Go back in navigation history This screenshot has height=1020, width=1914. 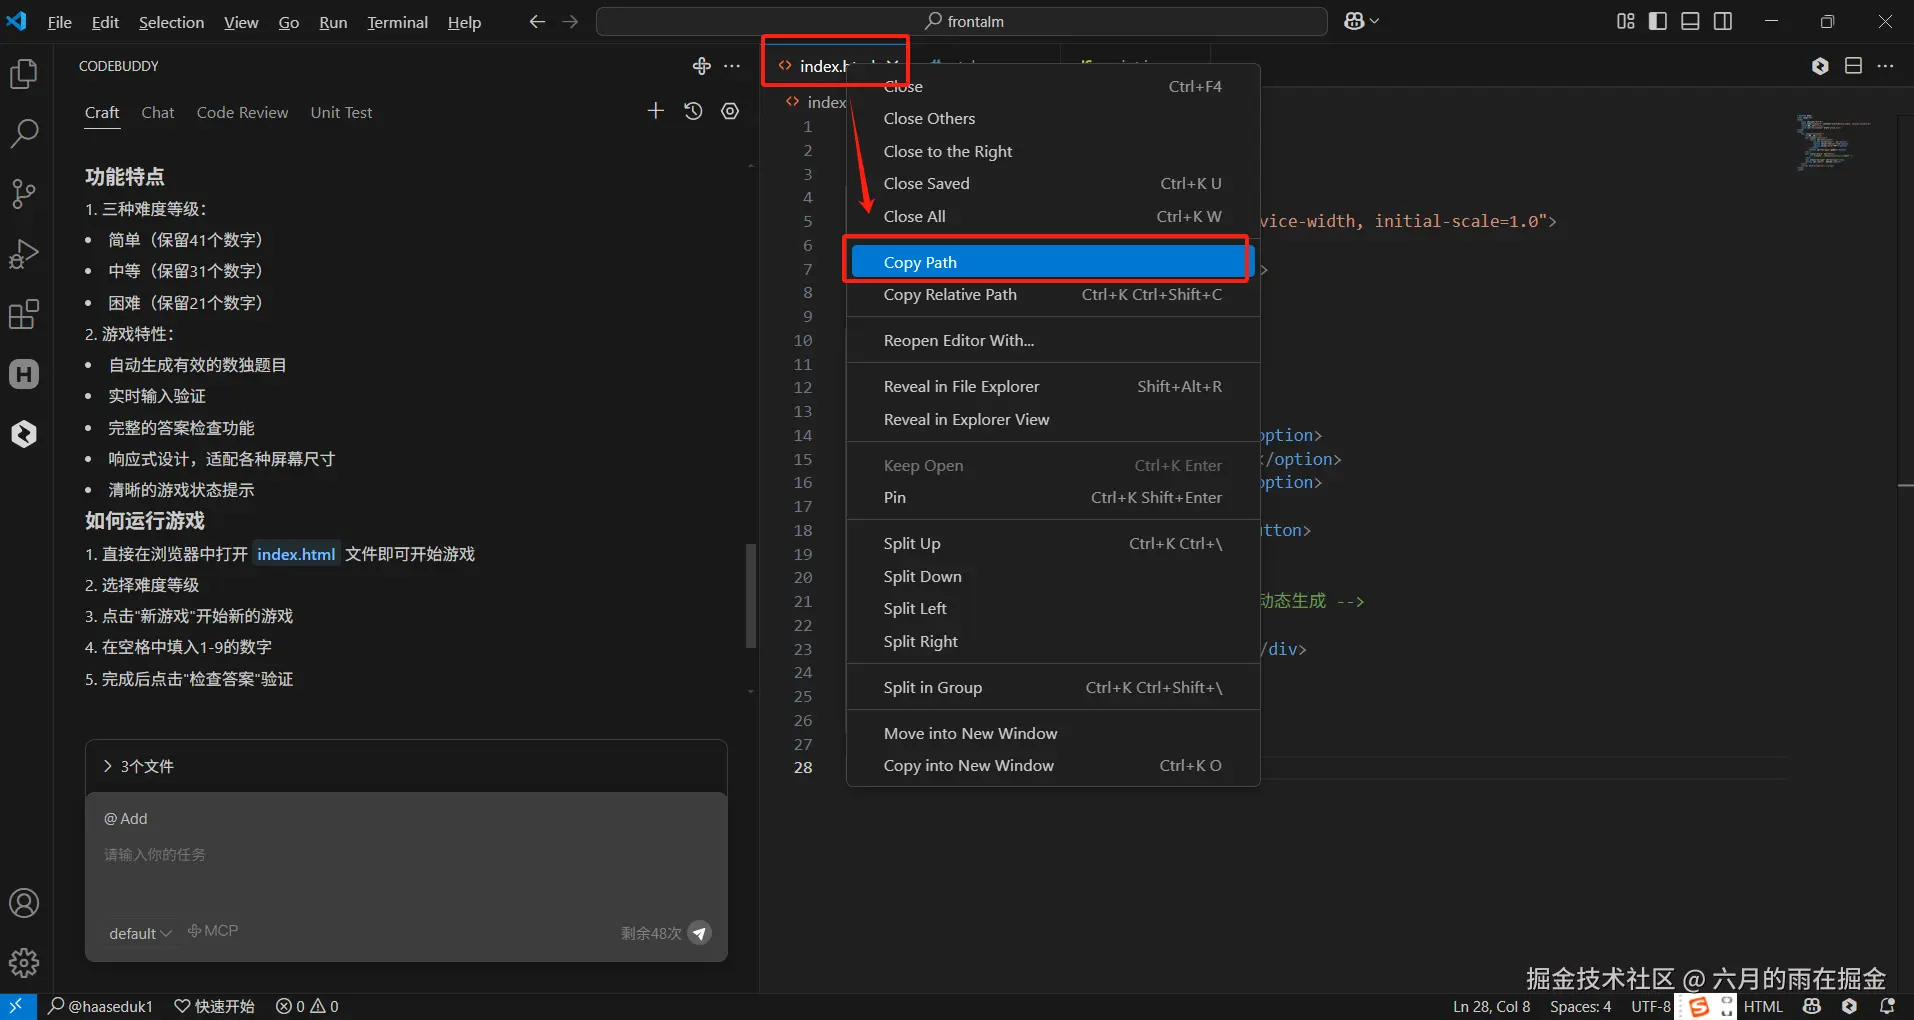coord(537,21)
